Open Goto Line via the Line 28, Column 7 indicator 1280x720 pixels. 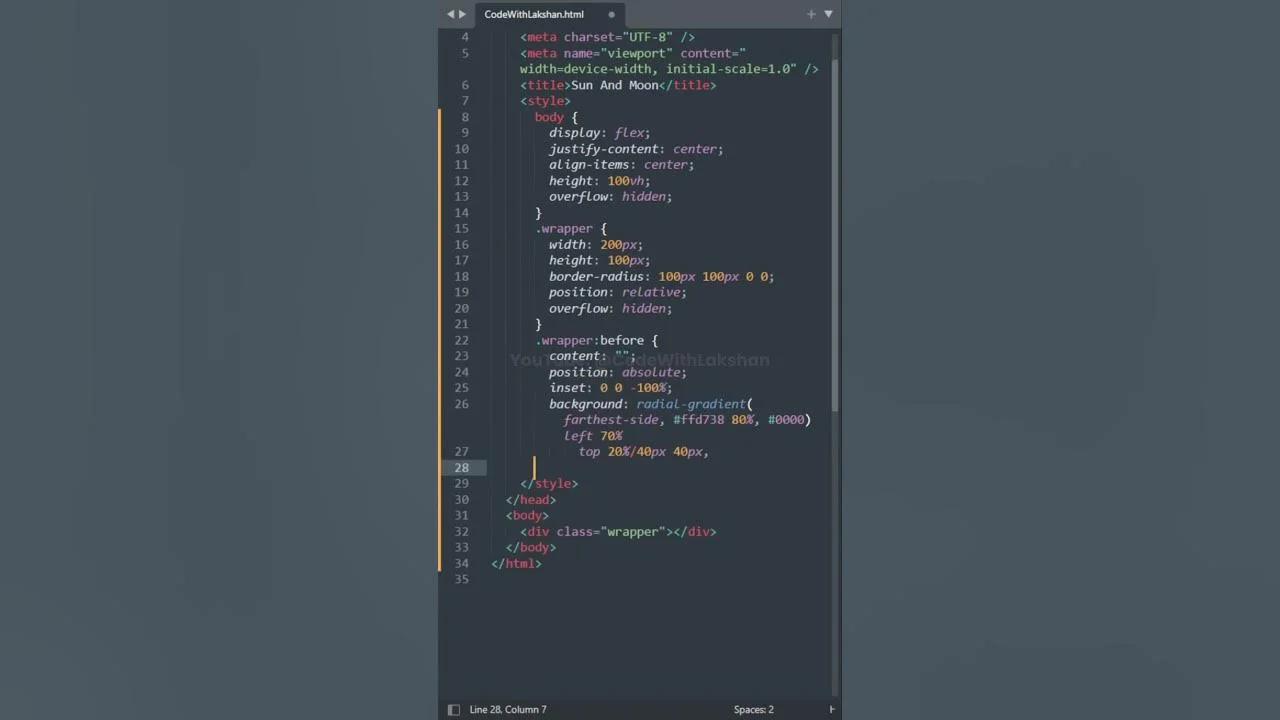(508, 709)
